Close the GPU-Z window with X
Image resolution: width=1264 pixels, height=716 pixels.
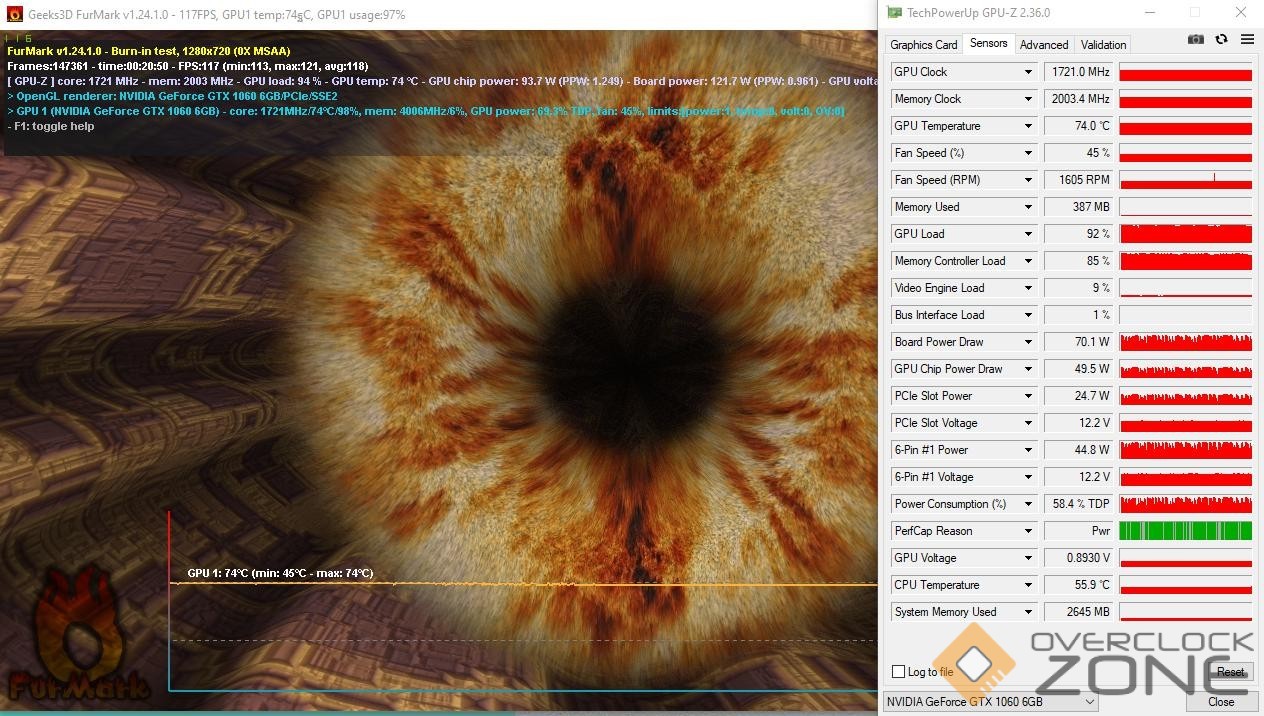click(1241, 13)
